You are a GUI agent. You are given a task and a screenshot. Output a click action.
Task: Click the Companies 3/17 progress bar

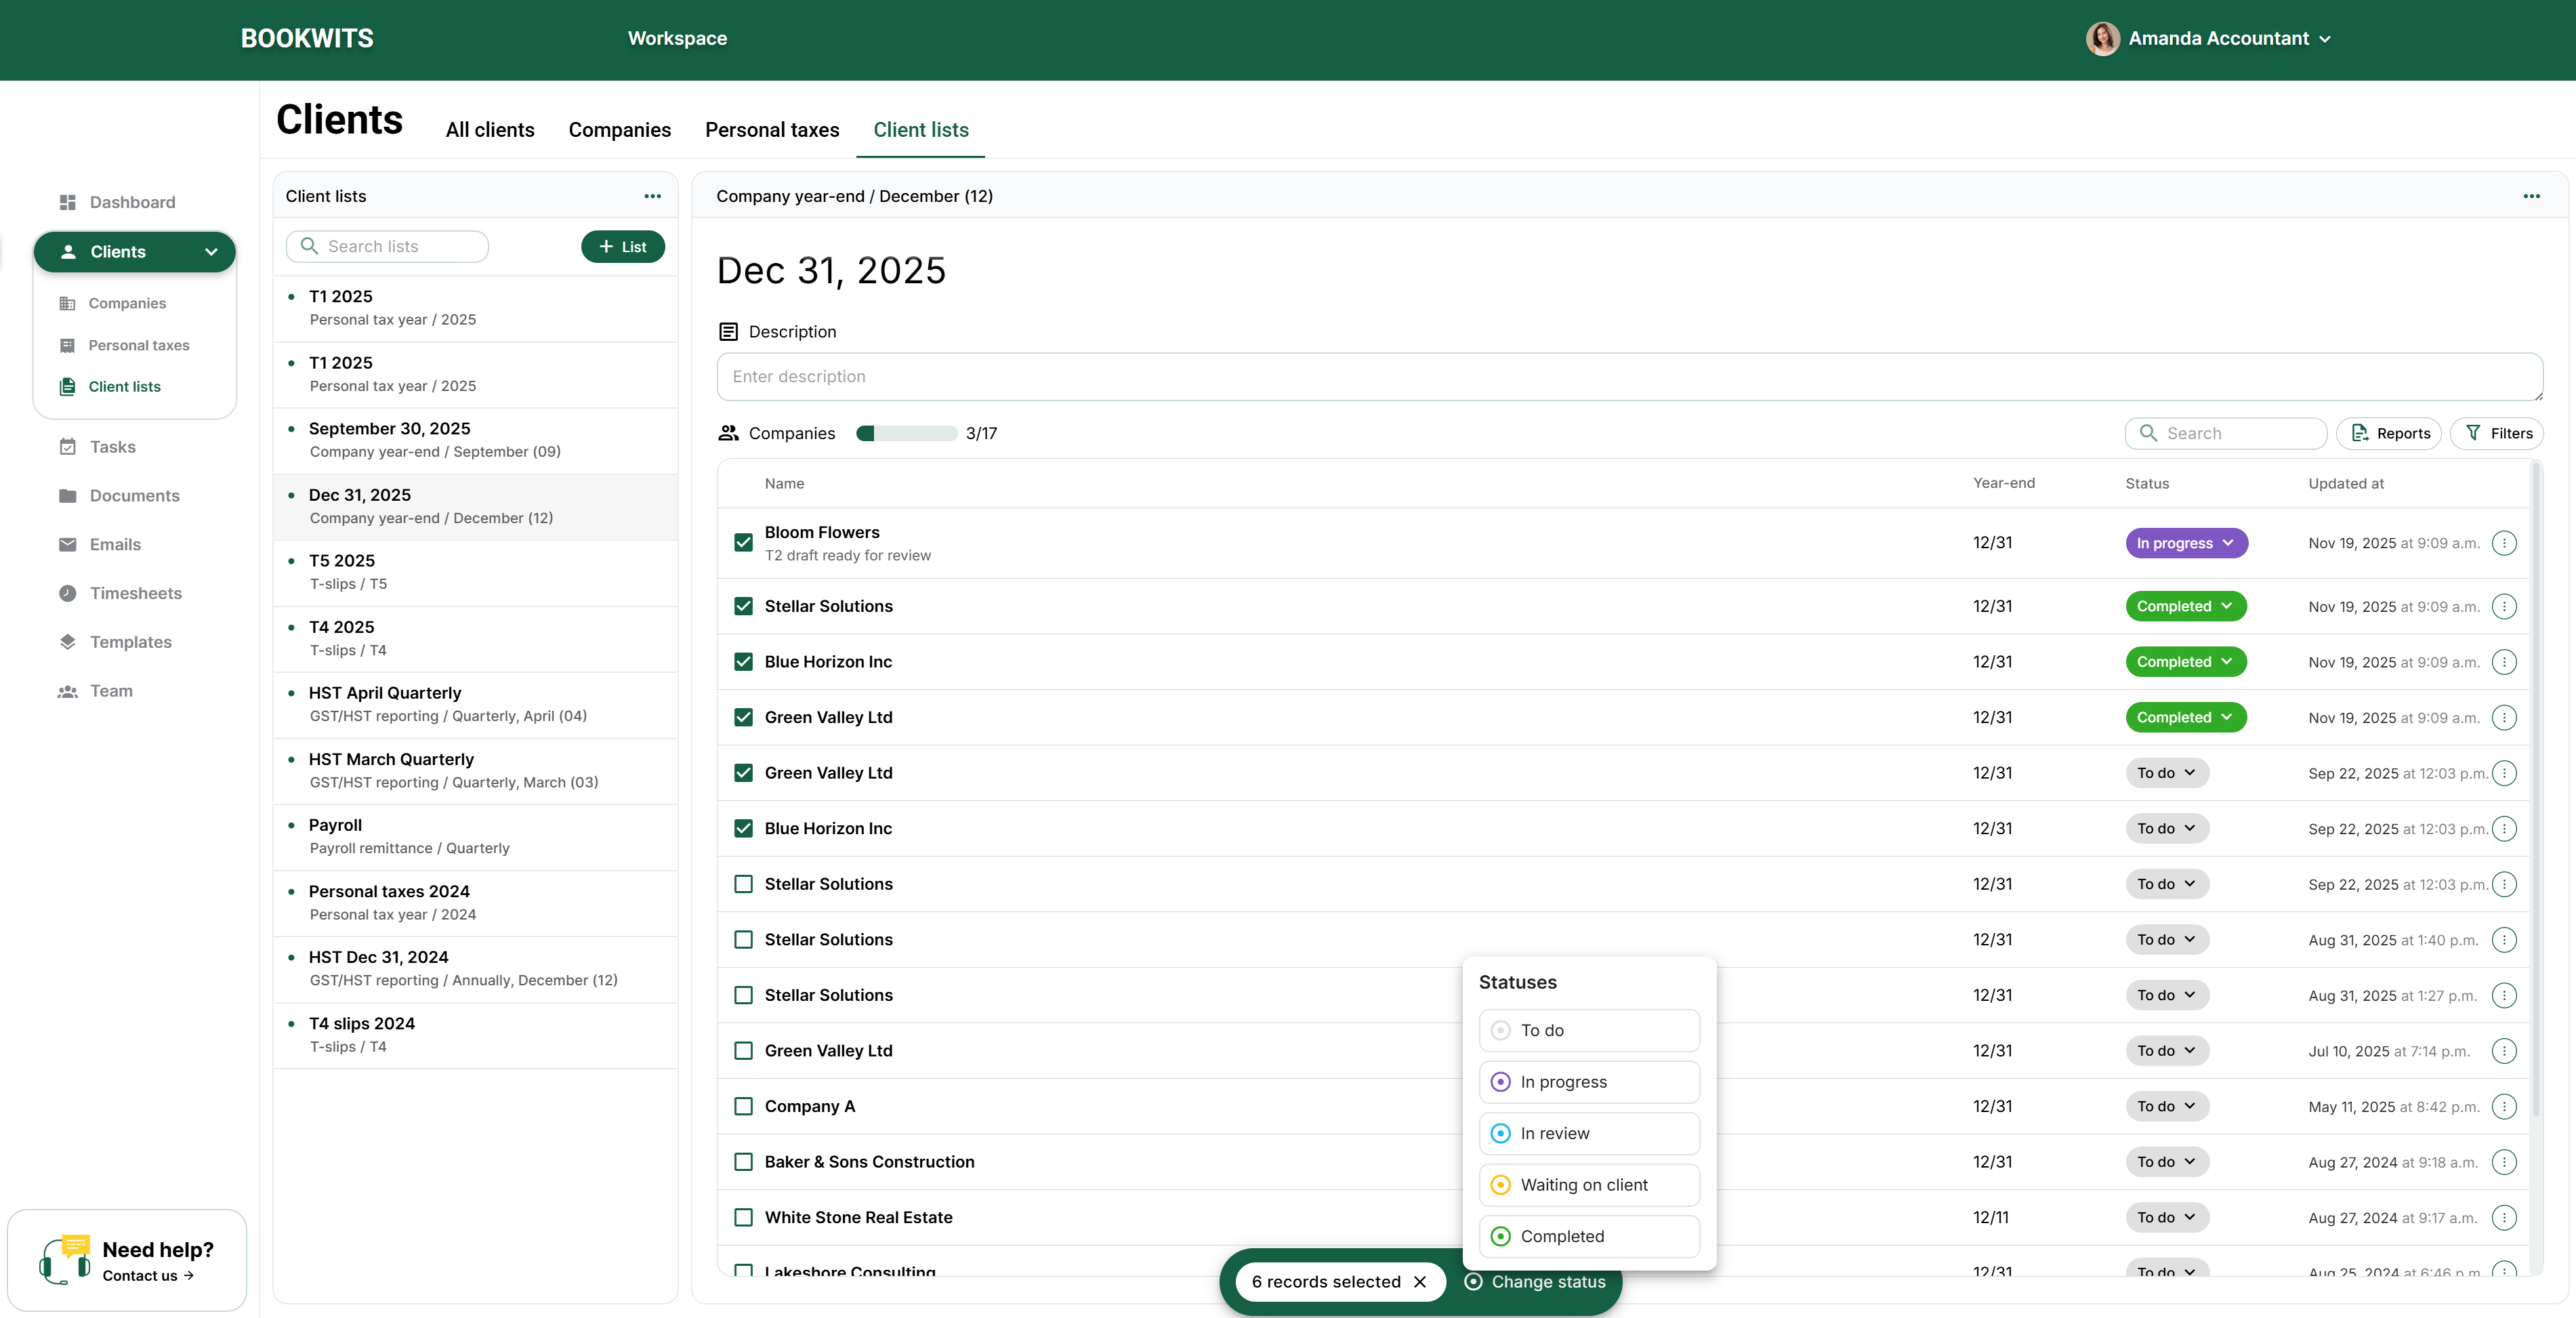tap(906, 433)
